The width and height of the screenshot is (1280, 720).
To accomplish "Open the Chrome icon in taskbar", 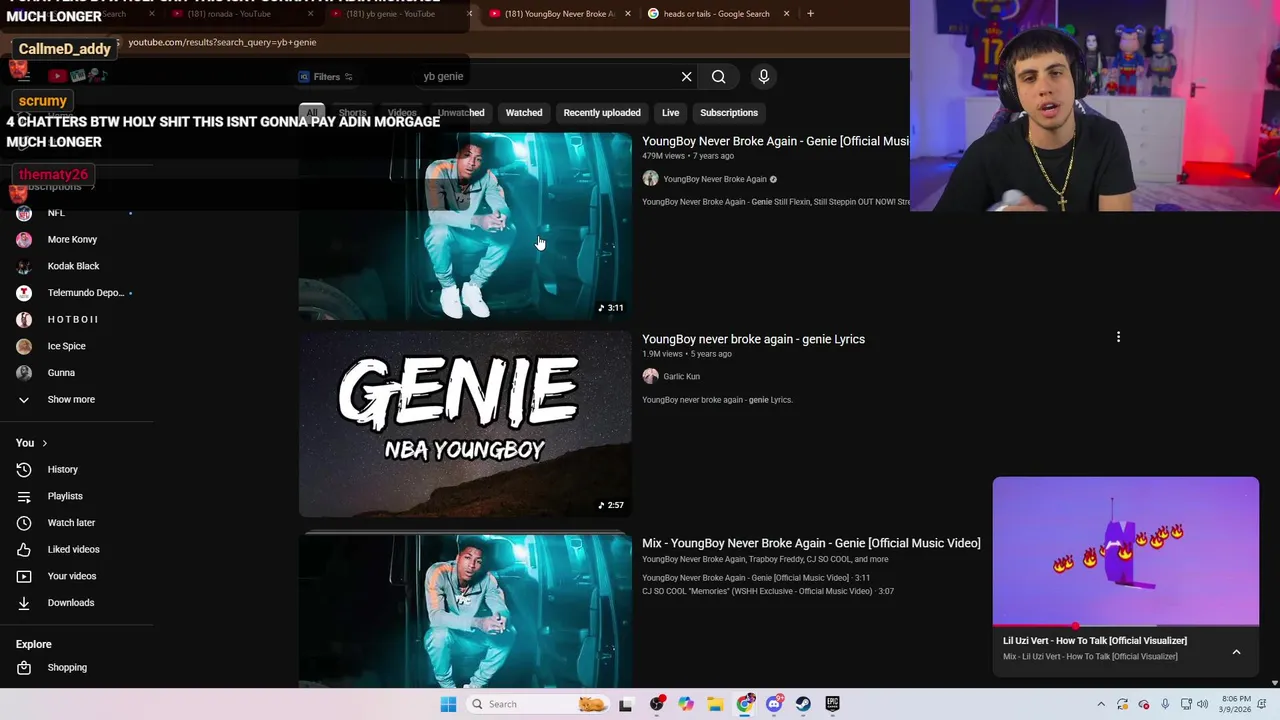I will tap(745, 704).
